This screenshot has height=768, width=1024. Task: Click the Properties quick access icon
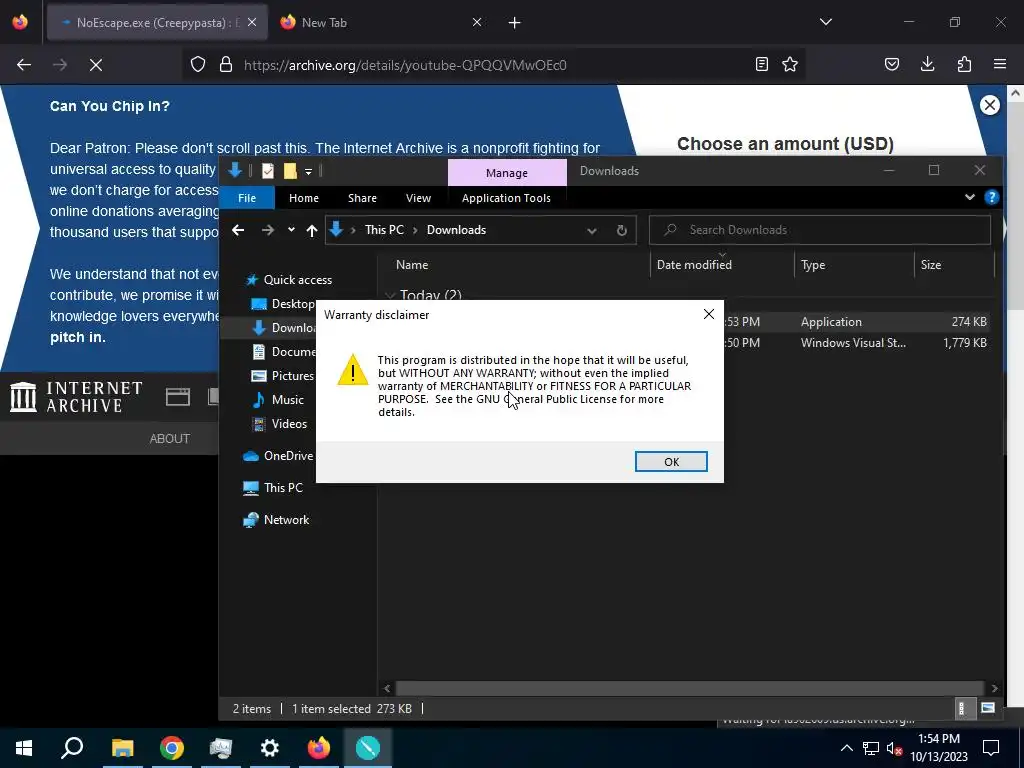(268, 171)
